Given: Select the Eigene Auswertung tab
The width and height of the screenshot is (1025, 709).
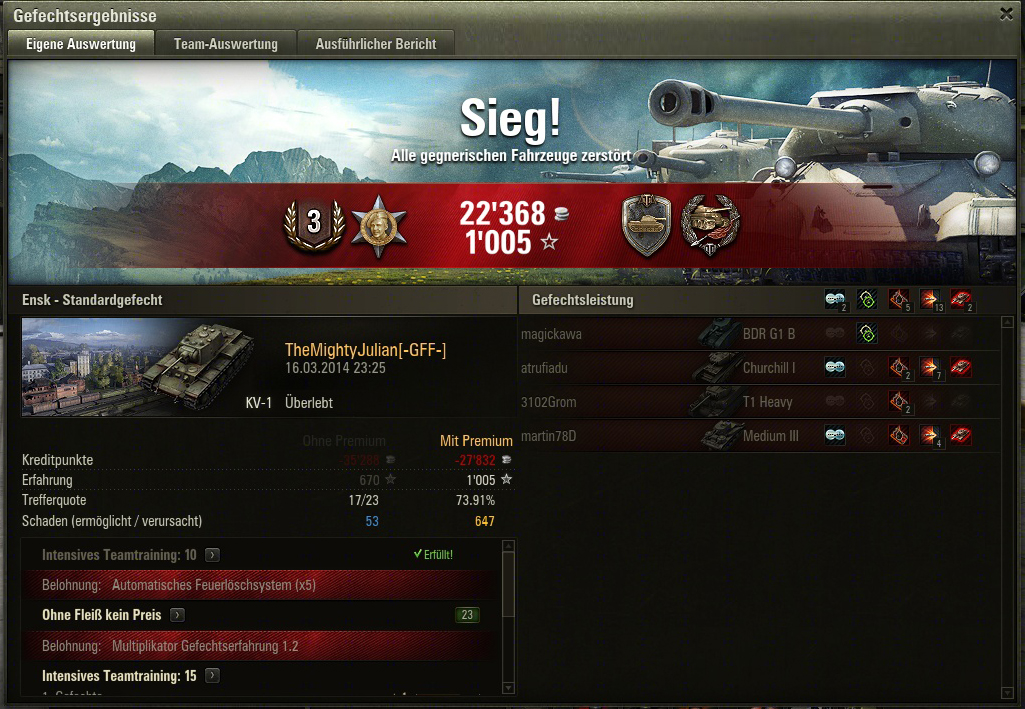Looking at the screenshot, I should click(81, 44).
